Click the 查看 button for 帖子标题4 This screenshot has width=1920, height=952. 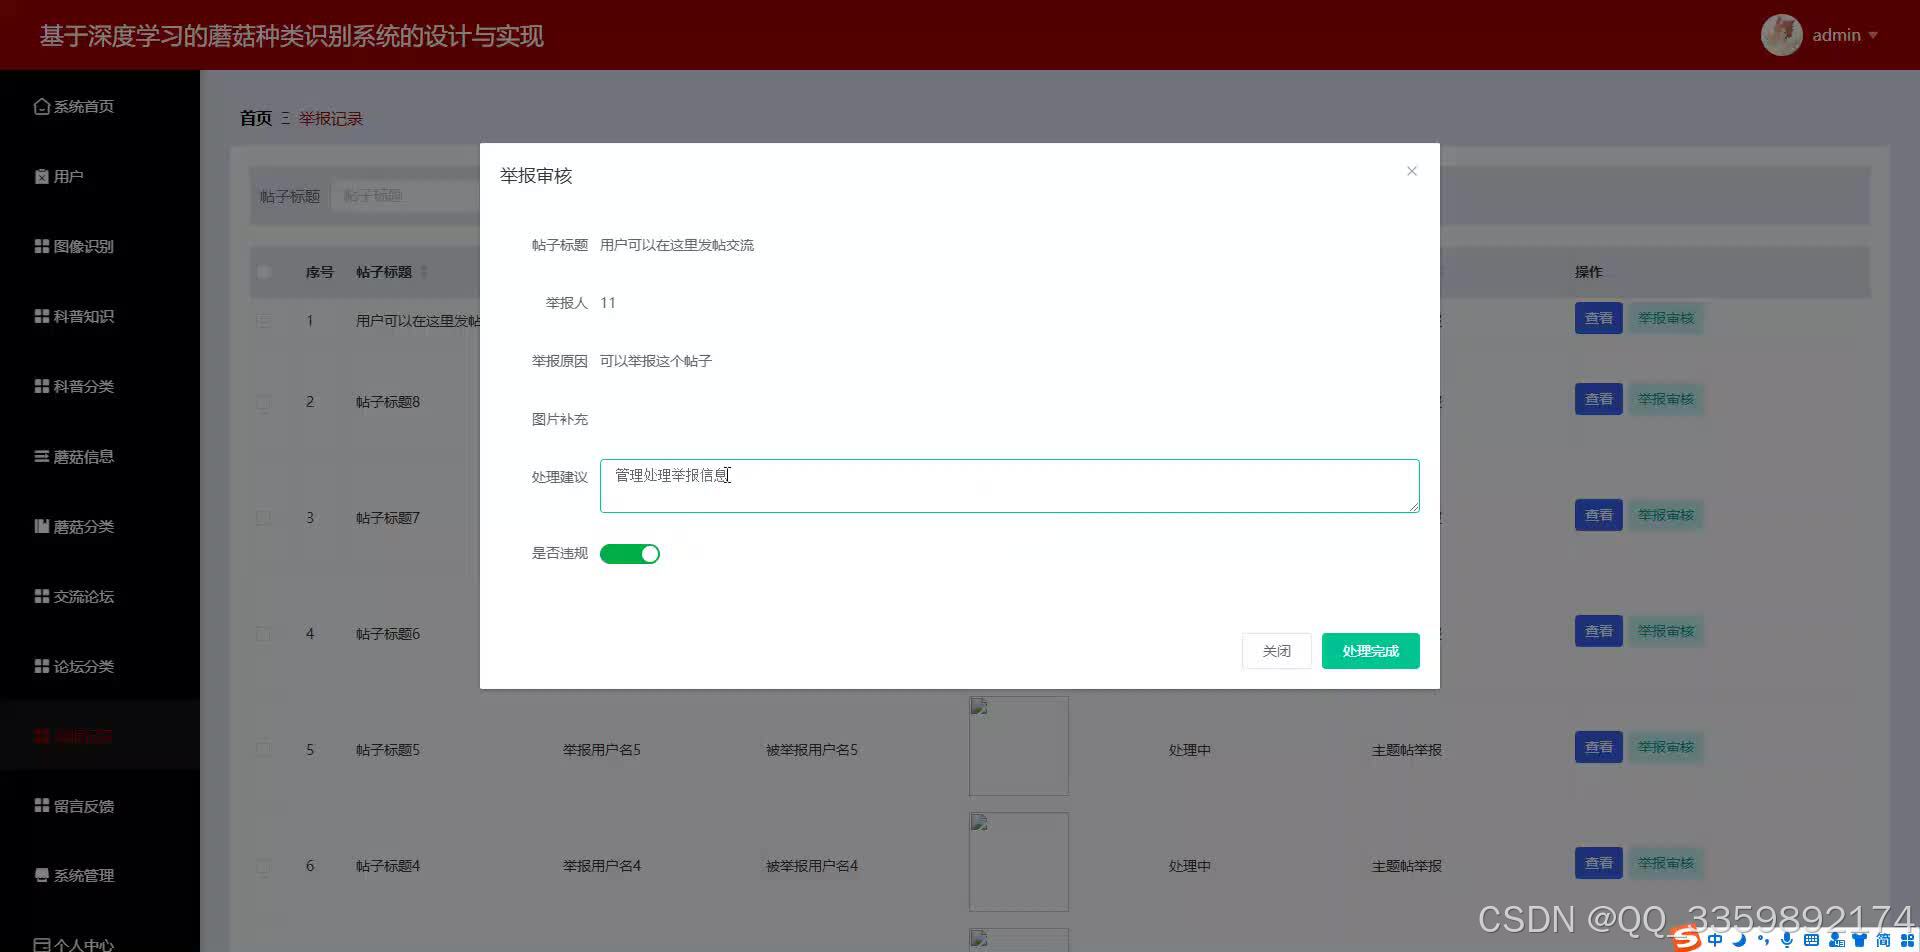click(1598, 862)
